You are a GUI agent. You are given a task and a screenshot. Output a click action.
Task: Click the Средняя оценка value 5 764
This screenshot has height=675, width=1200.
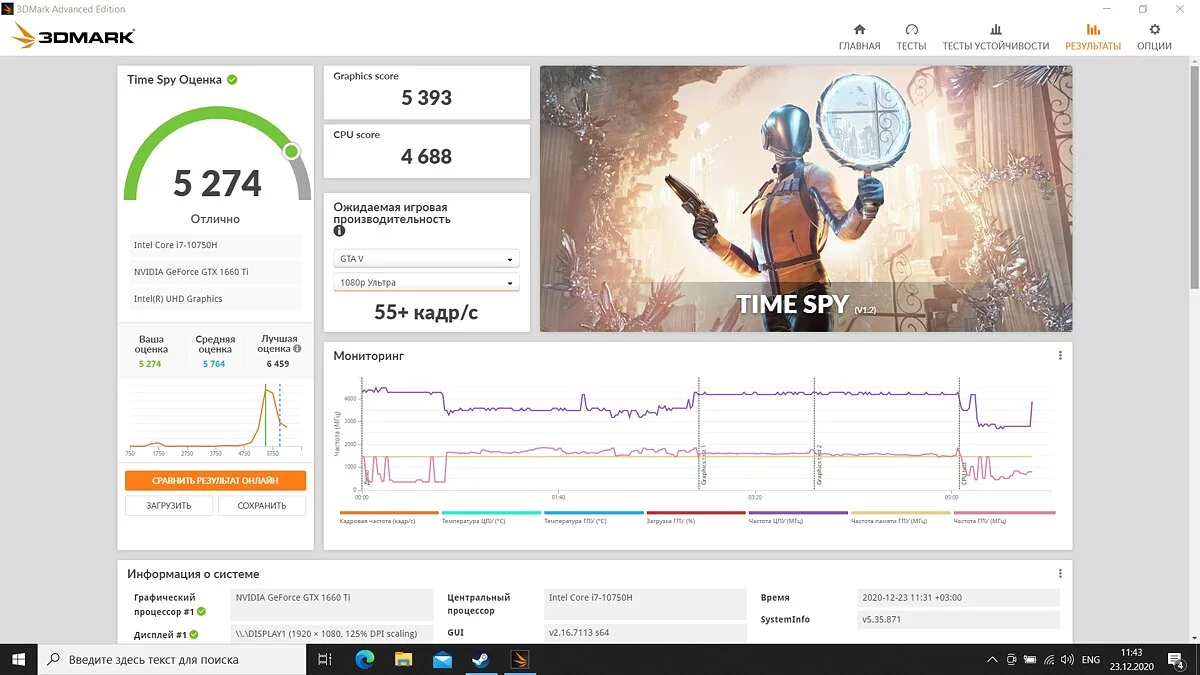(214, 364)
